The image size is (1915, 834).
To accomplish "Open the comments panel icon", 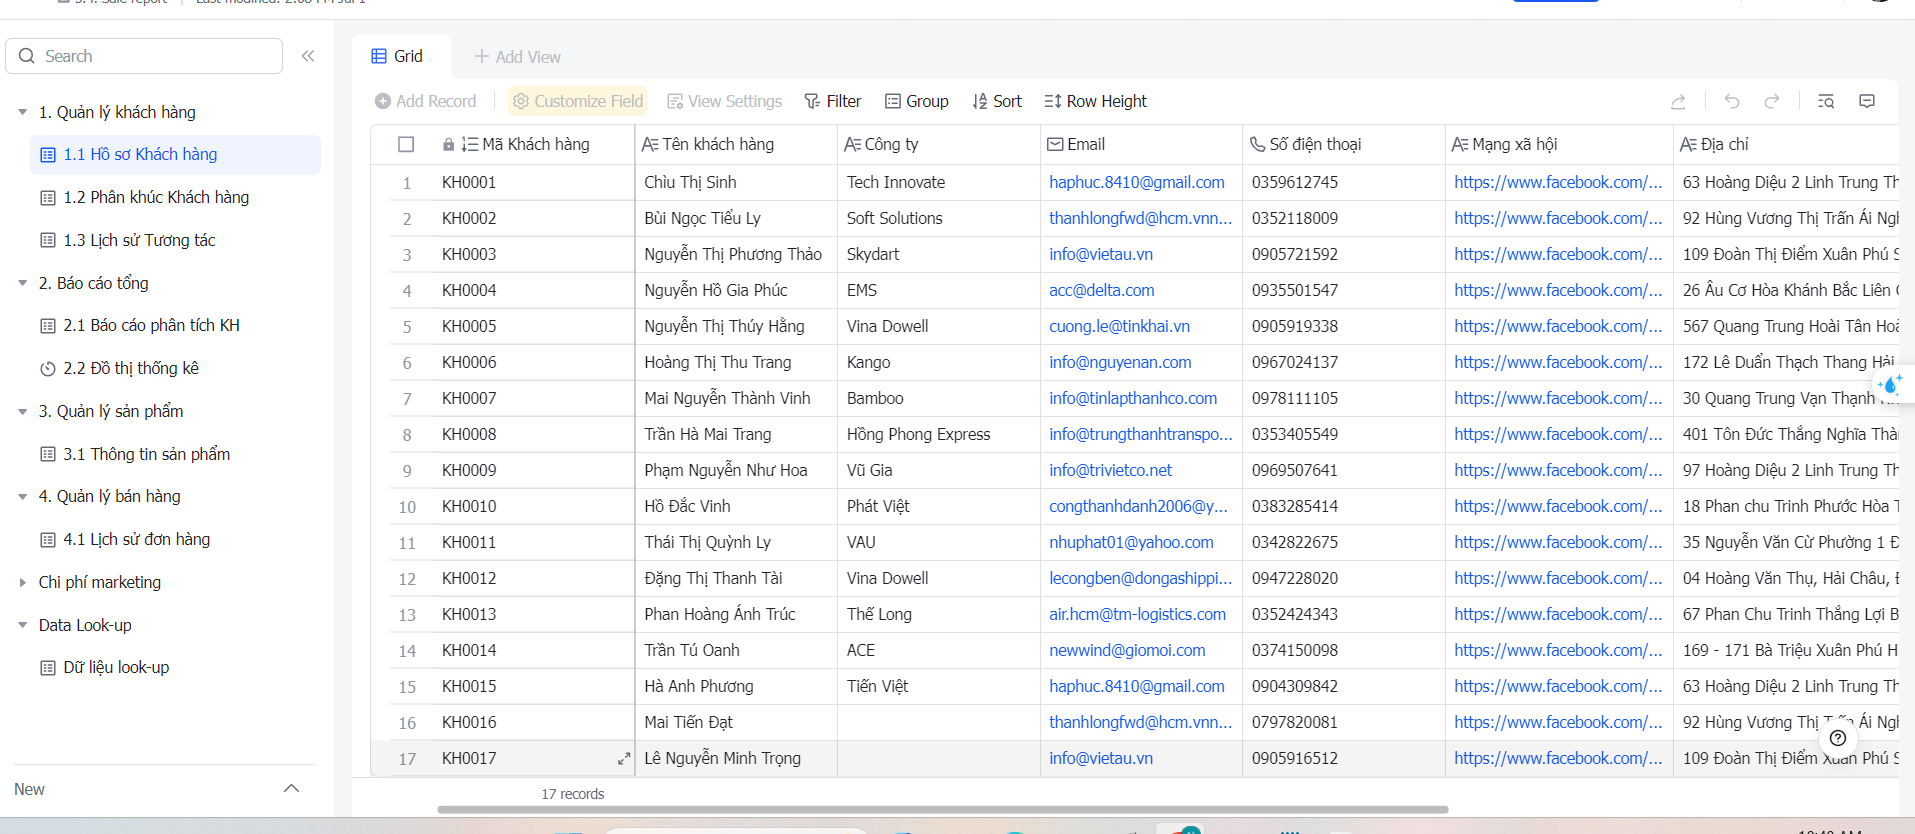I will pyautogui.click(x=1867, y=101).
